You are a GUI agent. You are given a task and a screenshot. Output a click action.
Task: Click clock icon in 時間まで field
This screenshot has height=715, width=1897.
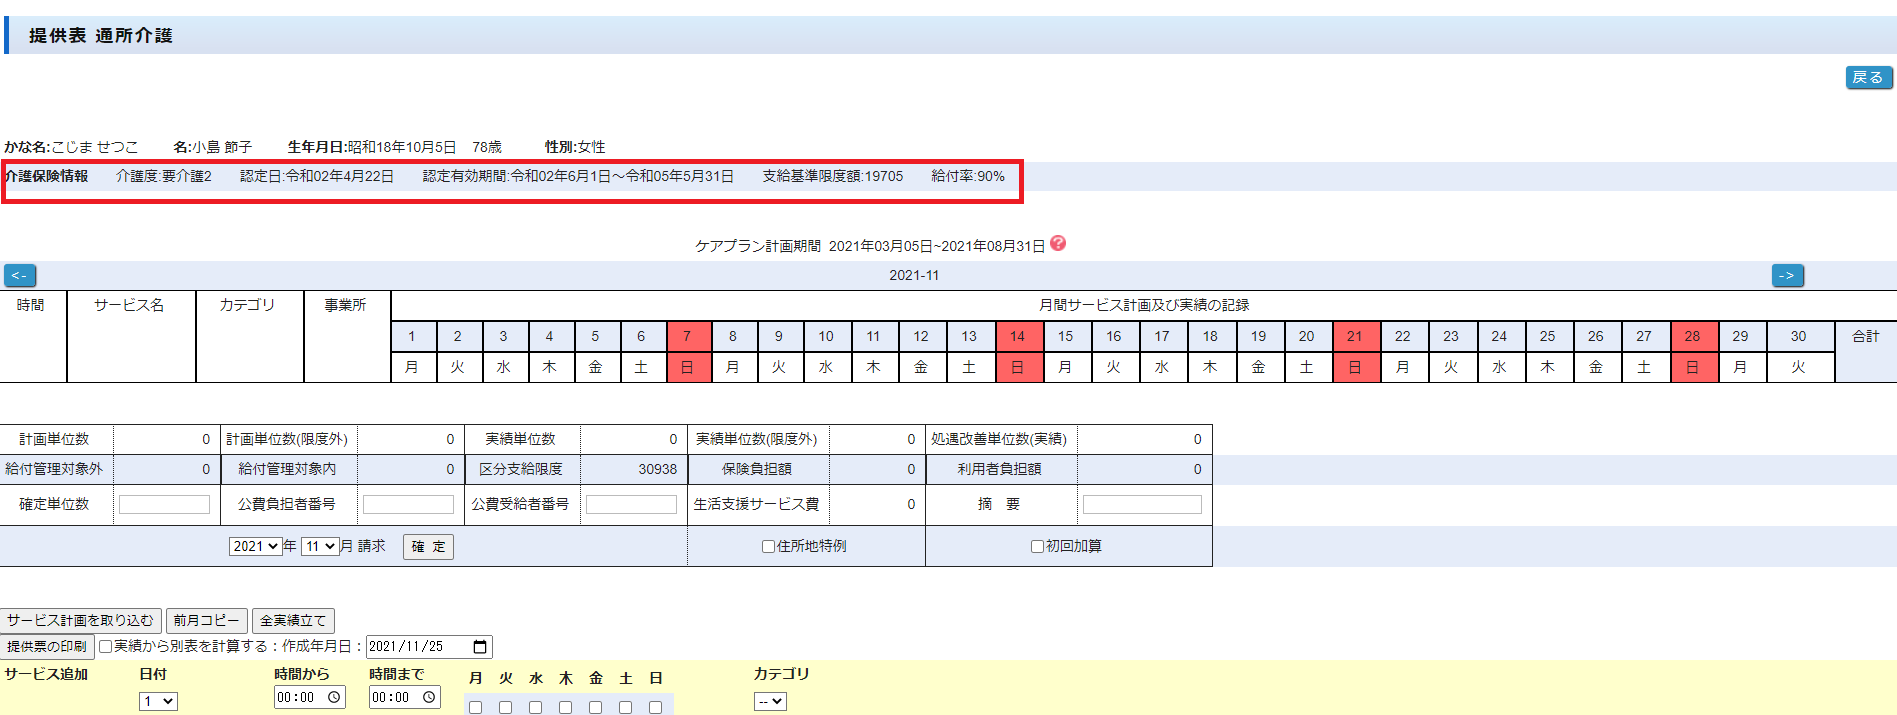click(429, 697)
